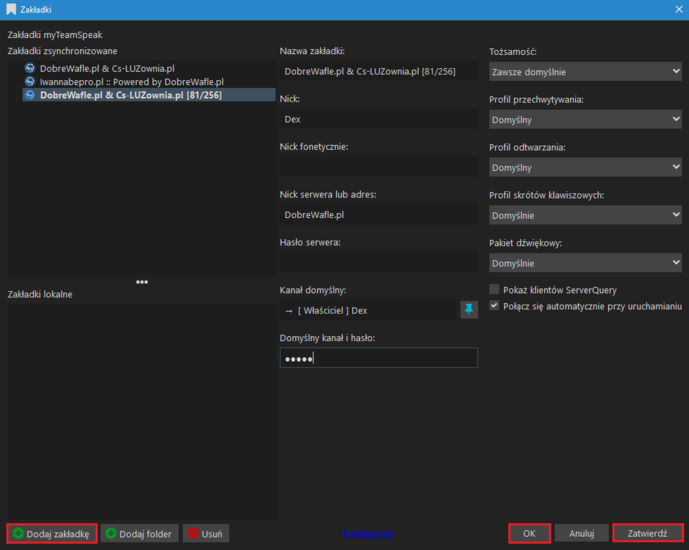Open the Tożsamość dropdown
The image size is (689, 550).
(x=585, y=72)
